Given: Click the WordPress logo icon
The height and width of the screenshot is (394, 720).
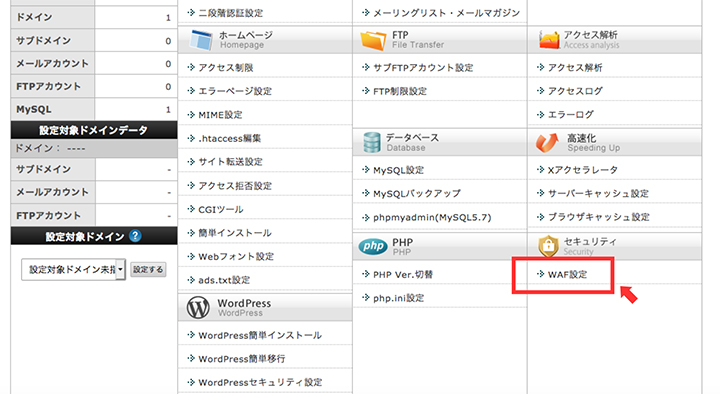Looking at the screenshot, I should point(198,308).
